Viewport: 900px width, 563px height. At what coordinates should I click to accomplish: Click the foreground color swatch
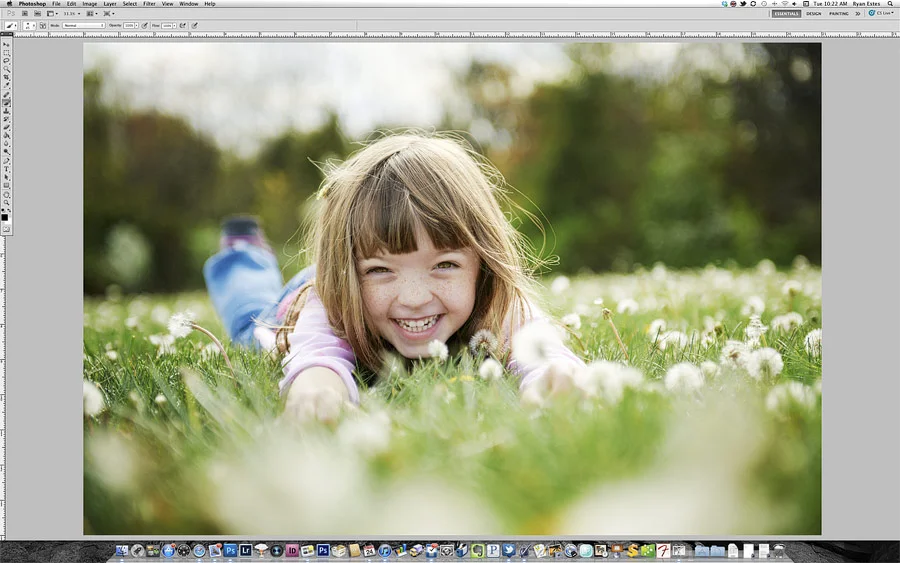pos(5,217)
